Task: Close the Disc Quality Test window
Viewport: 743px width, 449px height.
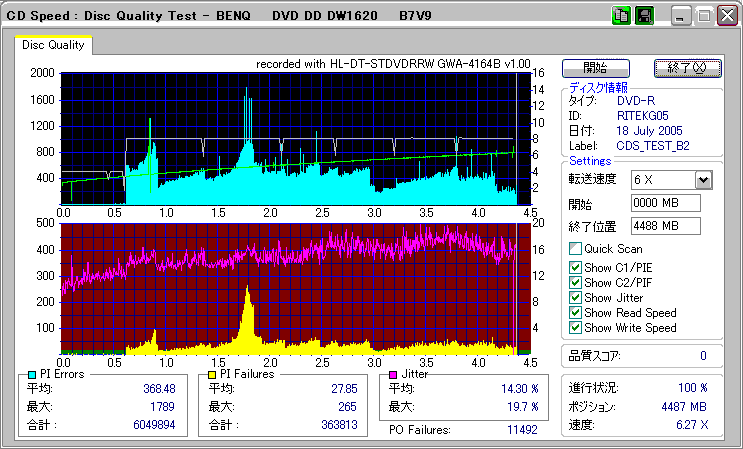Action: (727, 16)
